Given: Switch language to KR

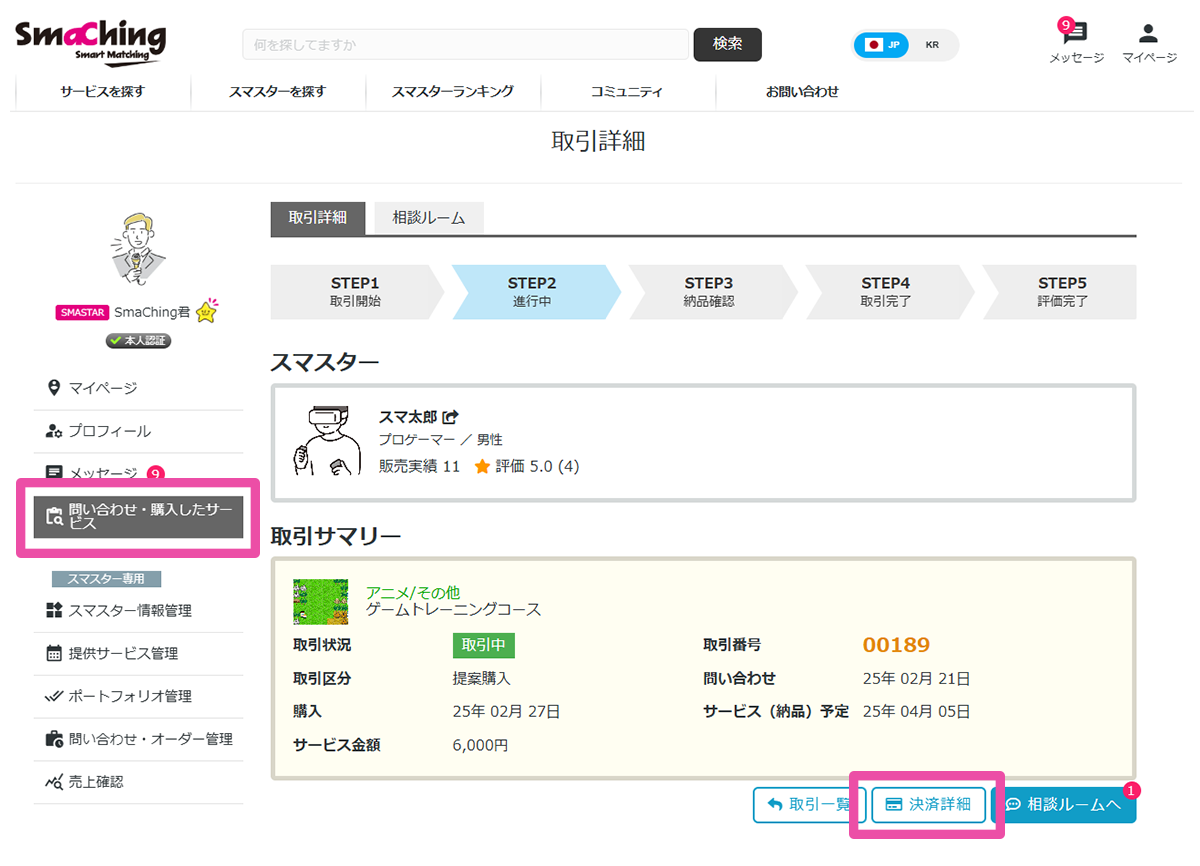Looking at the screenshot, I should pos(932,45).
